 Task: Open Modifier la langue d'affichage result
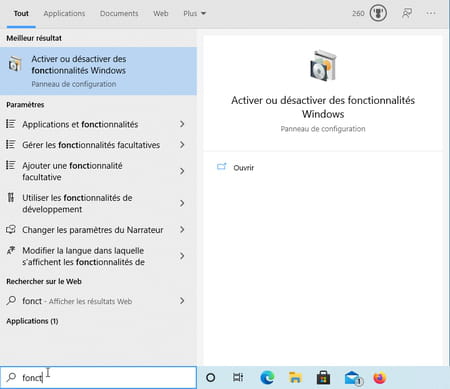(x=98, y=256)
